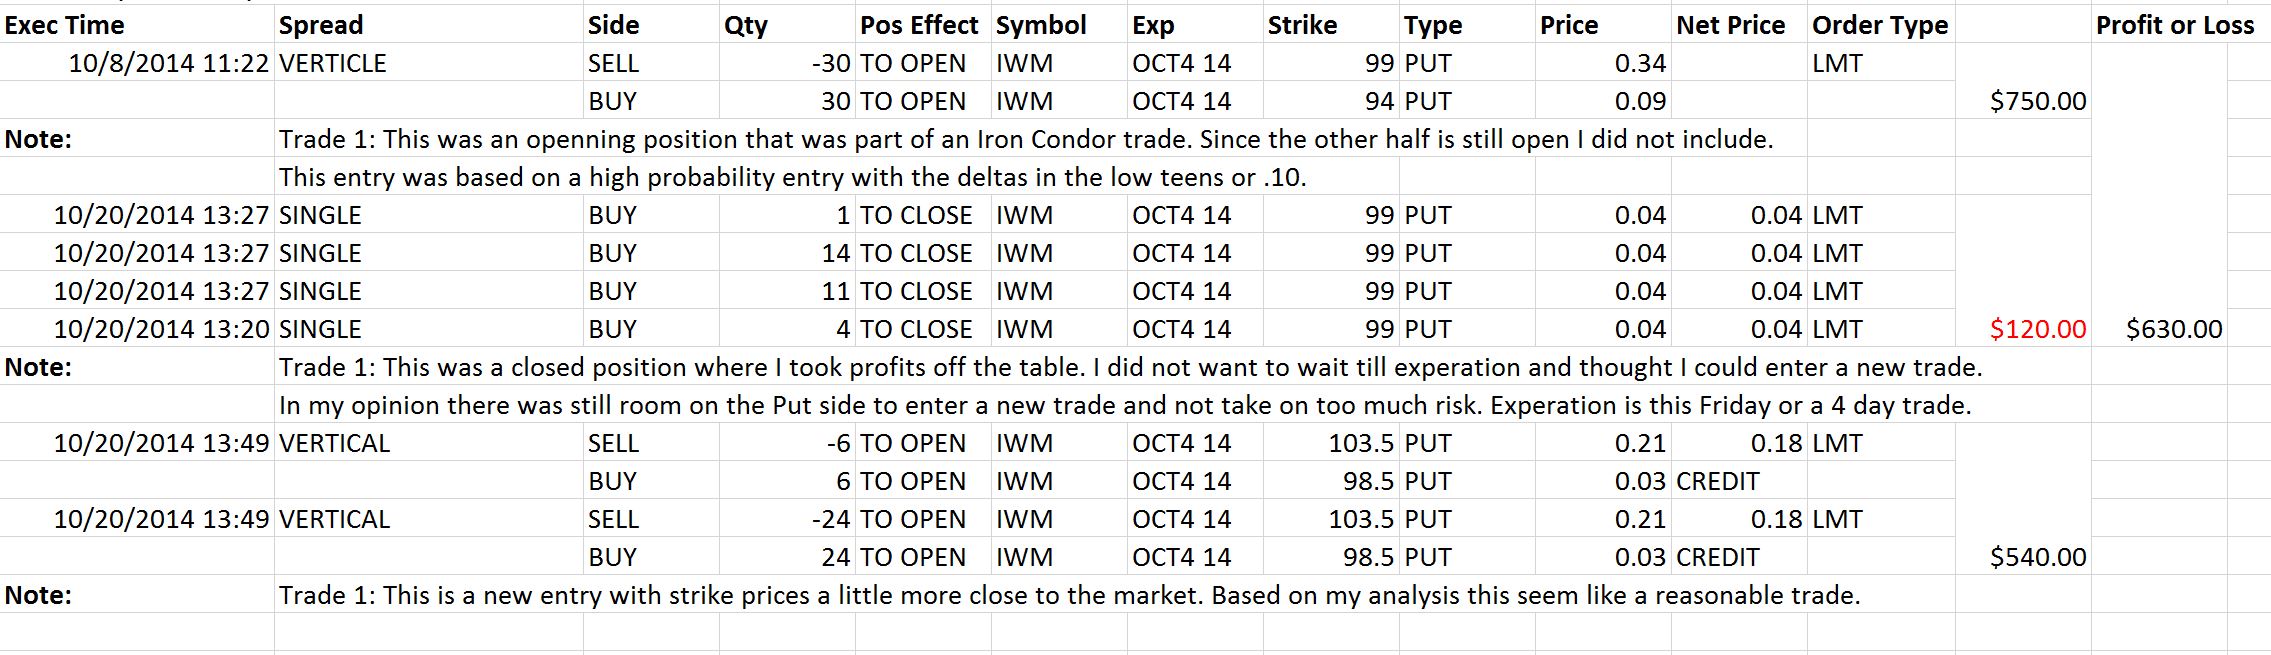Click the Order Type header cell
The image size is (2271, 655).
(1881, 25)
